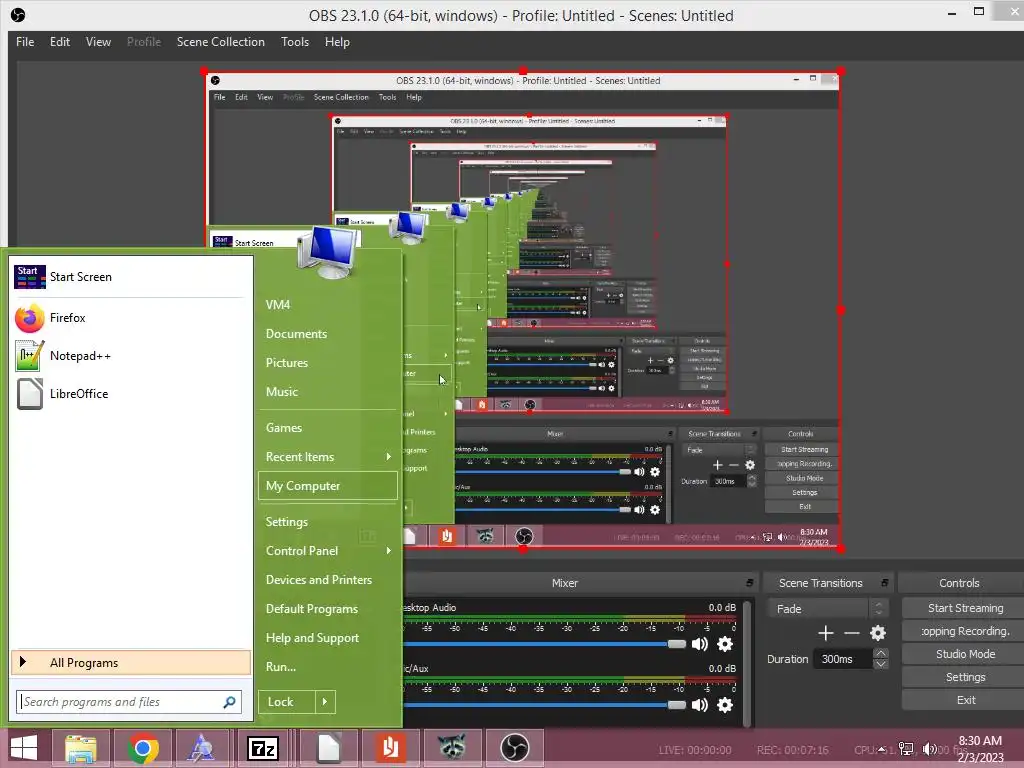
Task: Open OBS Settings from Controls
Action: tap(965, 677)
